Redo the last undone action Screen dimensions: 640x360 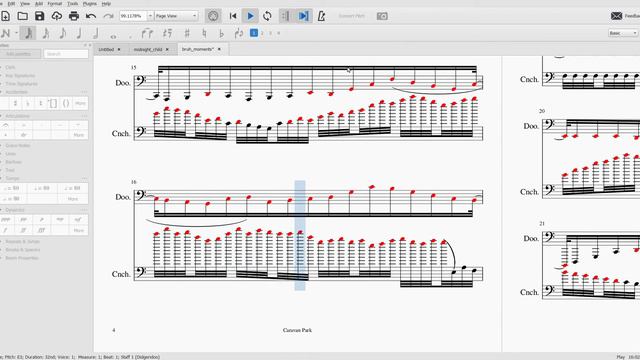pyautogui.click(x=108, y=16)
